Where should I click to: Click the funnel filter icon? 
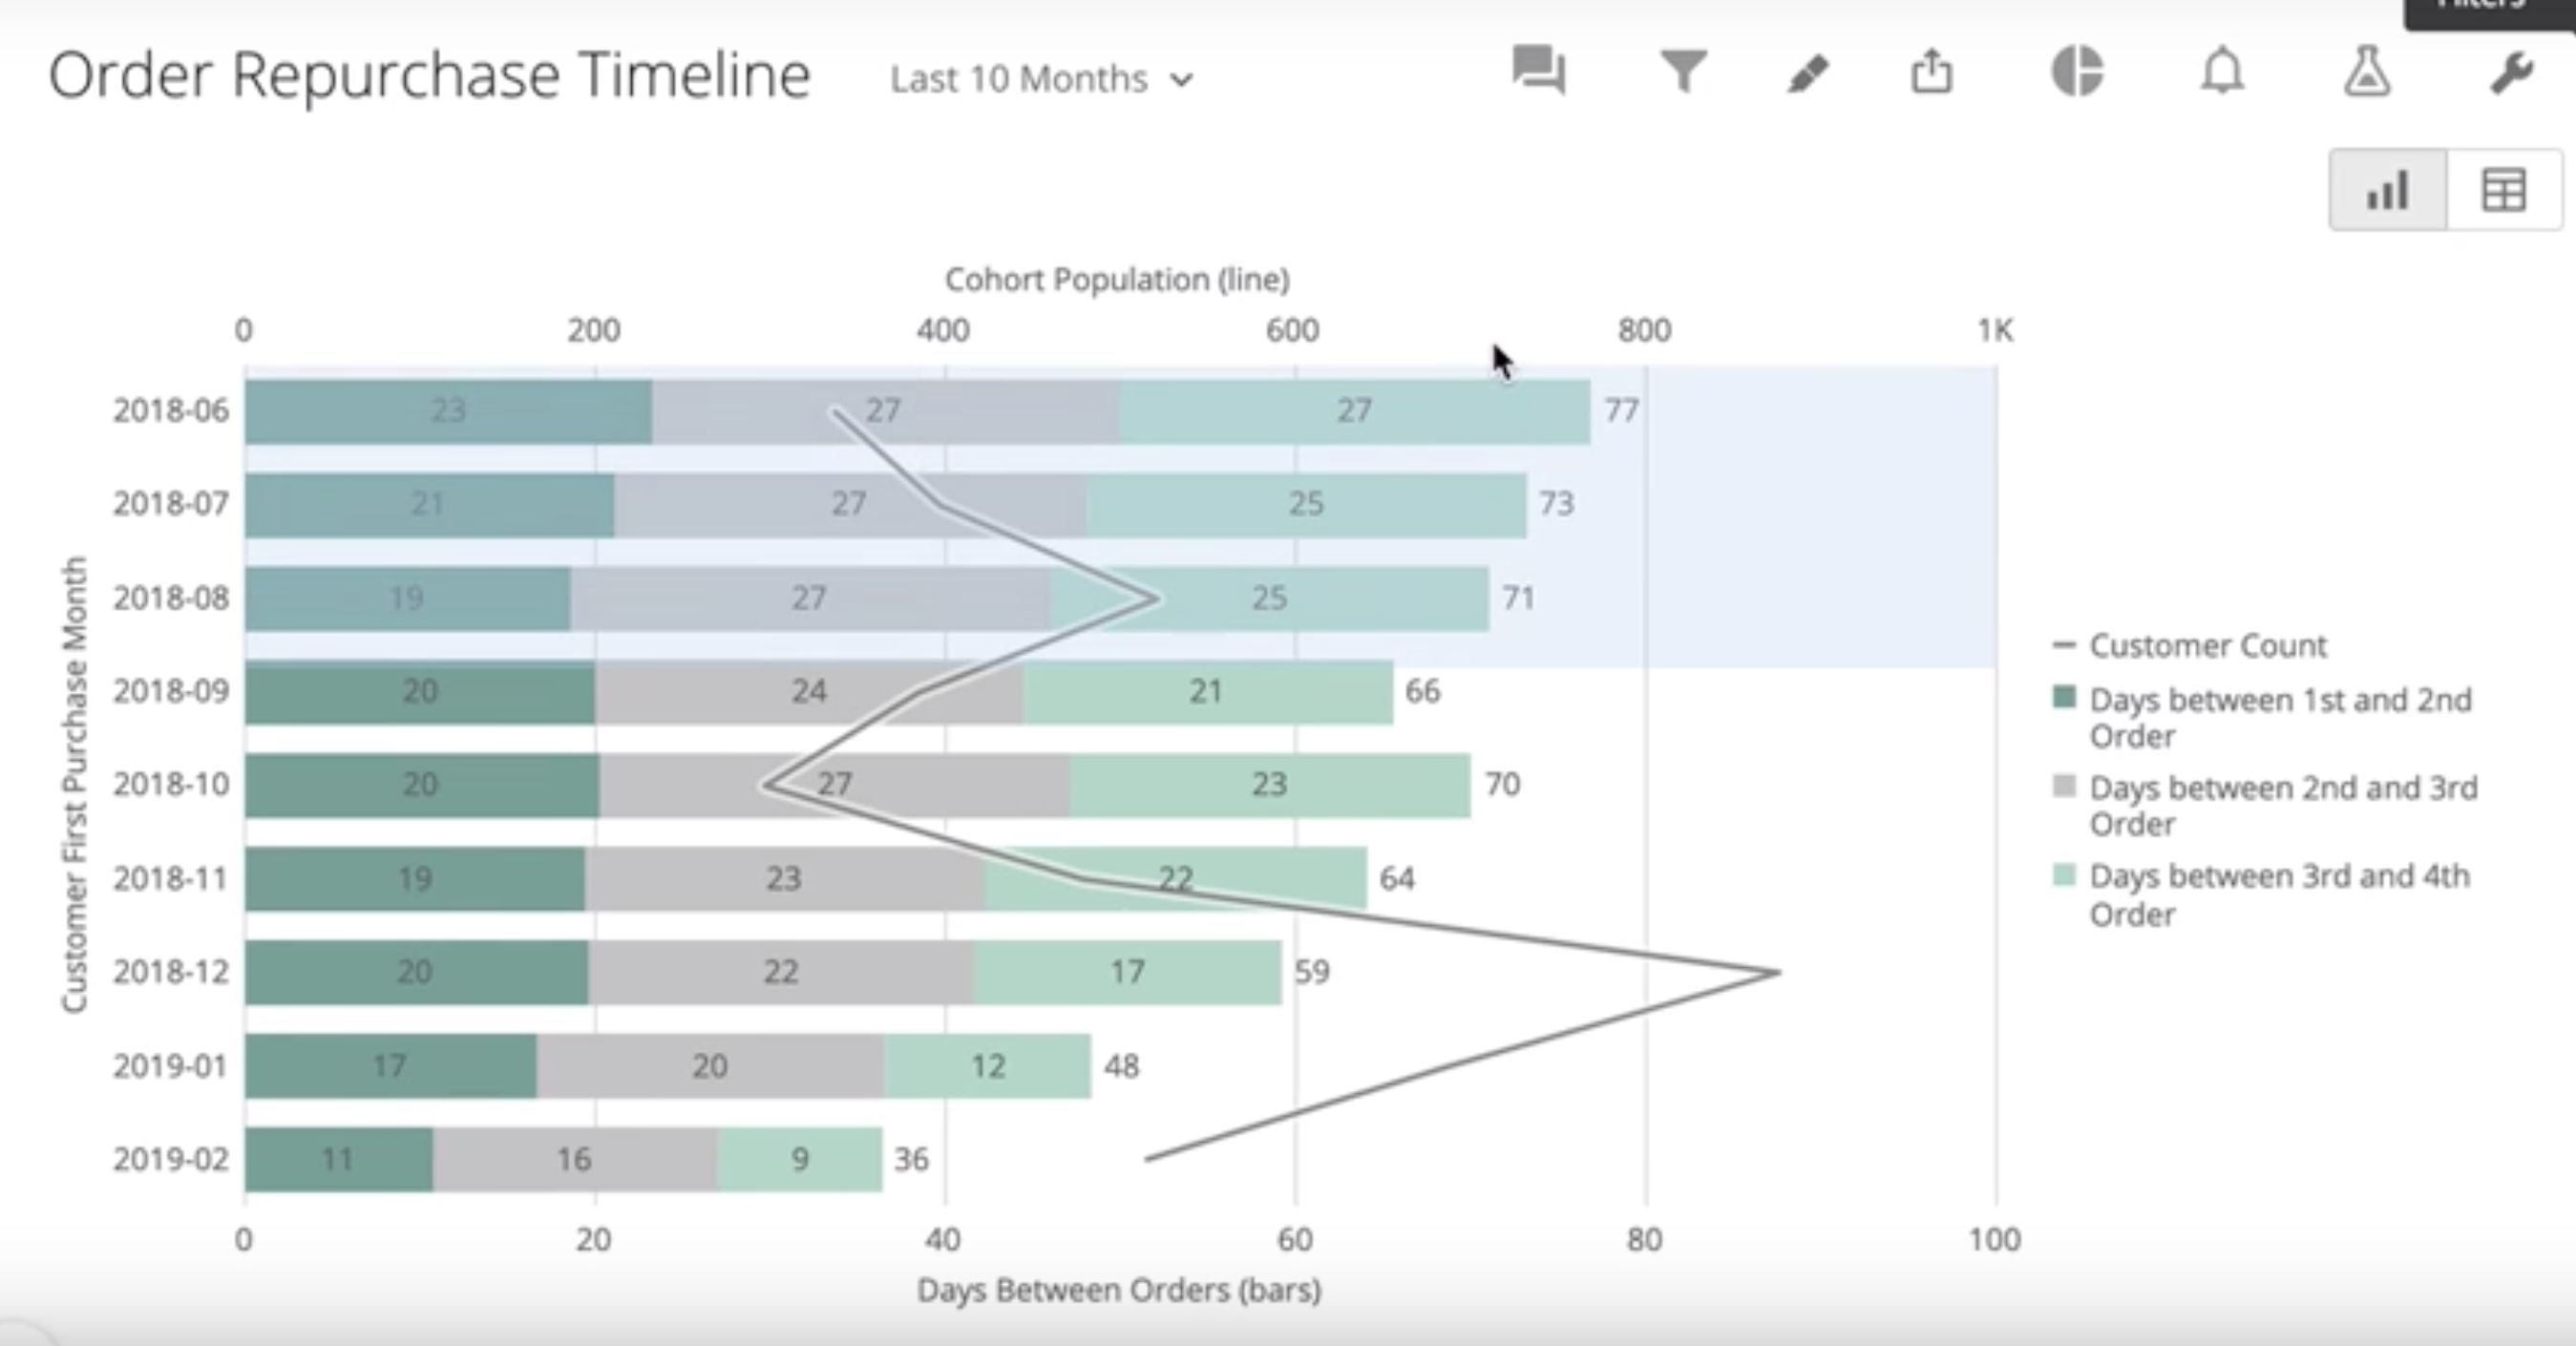[x=1683, y=72]
